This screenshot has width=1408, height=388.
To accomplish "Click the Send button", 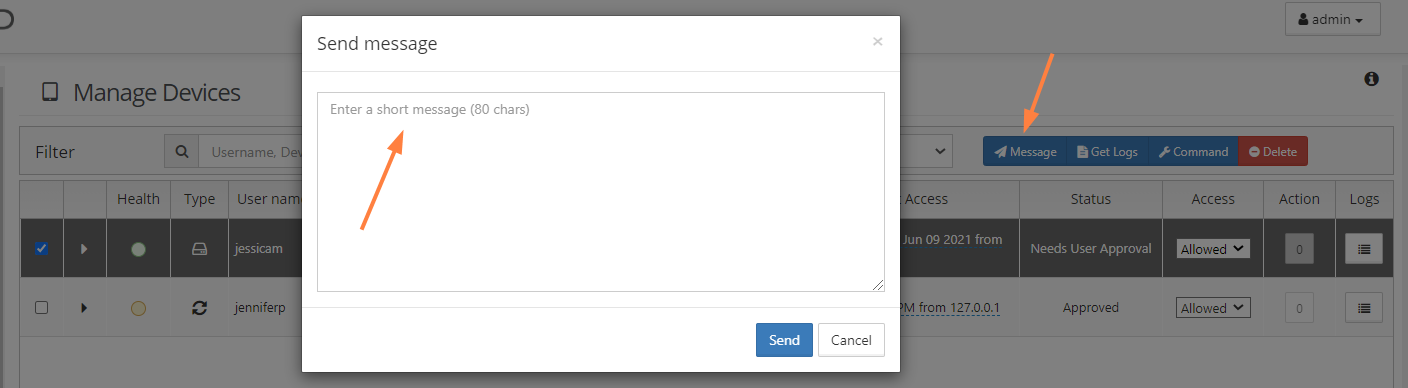I will point(784,340).
